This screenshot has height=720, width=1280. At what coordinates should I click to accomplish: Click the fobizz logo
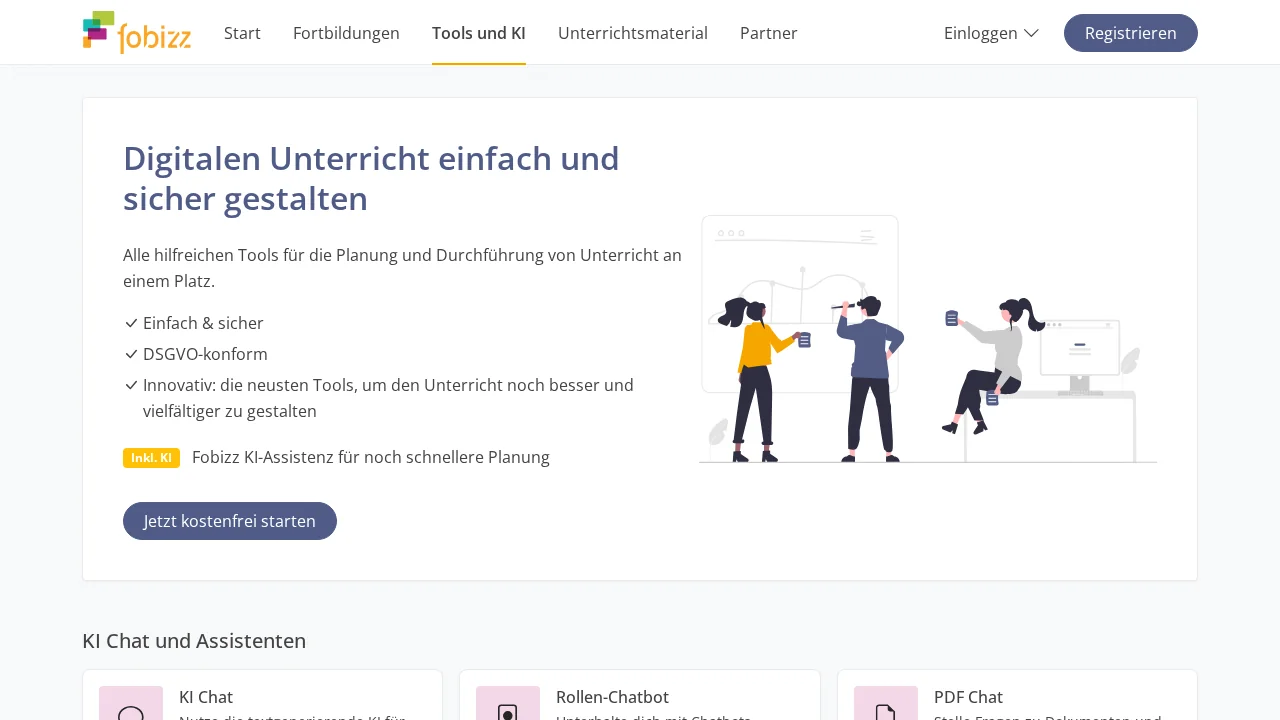(x=137, y=32)
